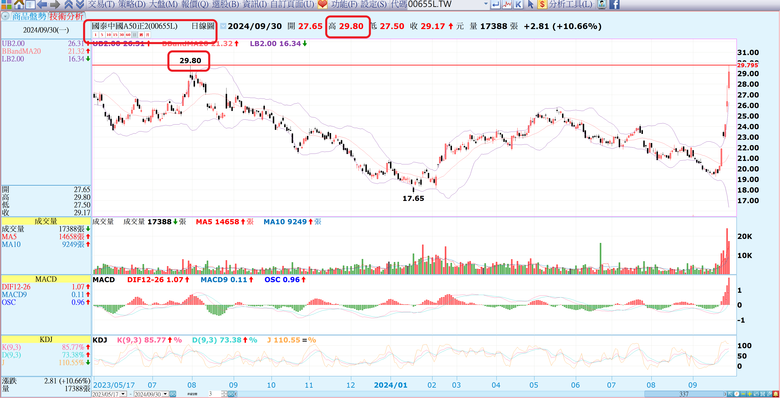This screenshot has width=780, height=398.
Task: Switch to 商品盤勢 tab
Action: 29,16
